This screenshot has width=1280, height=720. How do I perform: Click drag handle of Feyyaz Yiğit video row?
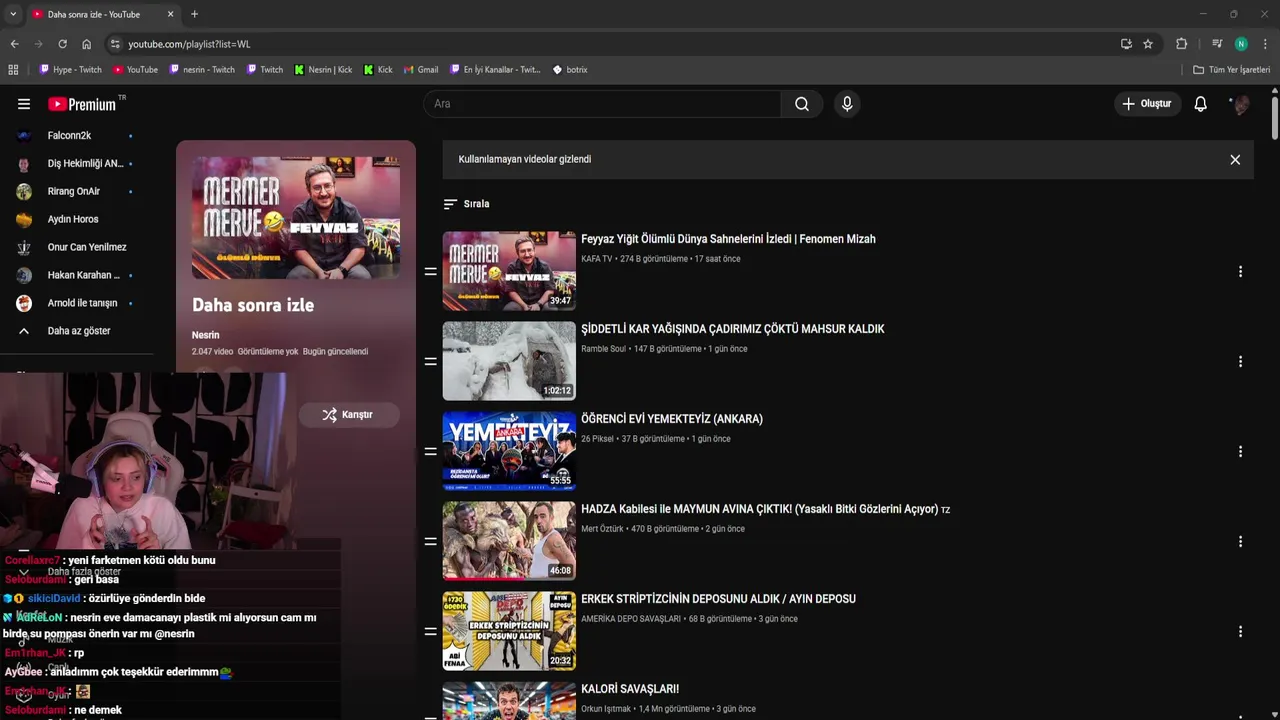point(431,272)
